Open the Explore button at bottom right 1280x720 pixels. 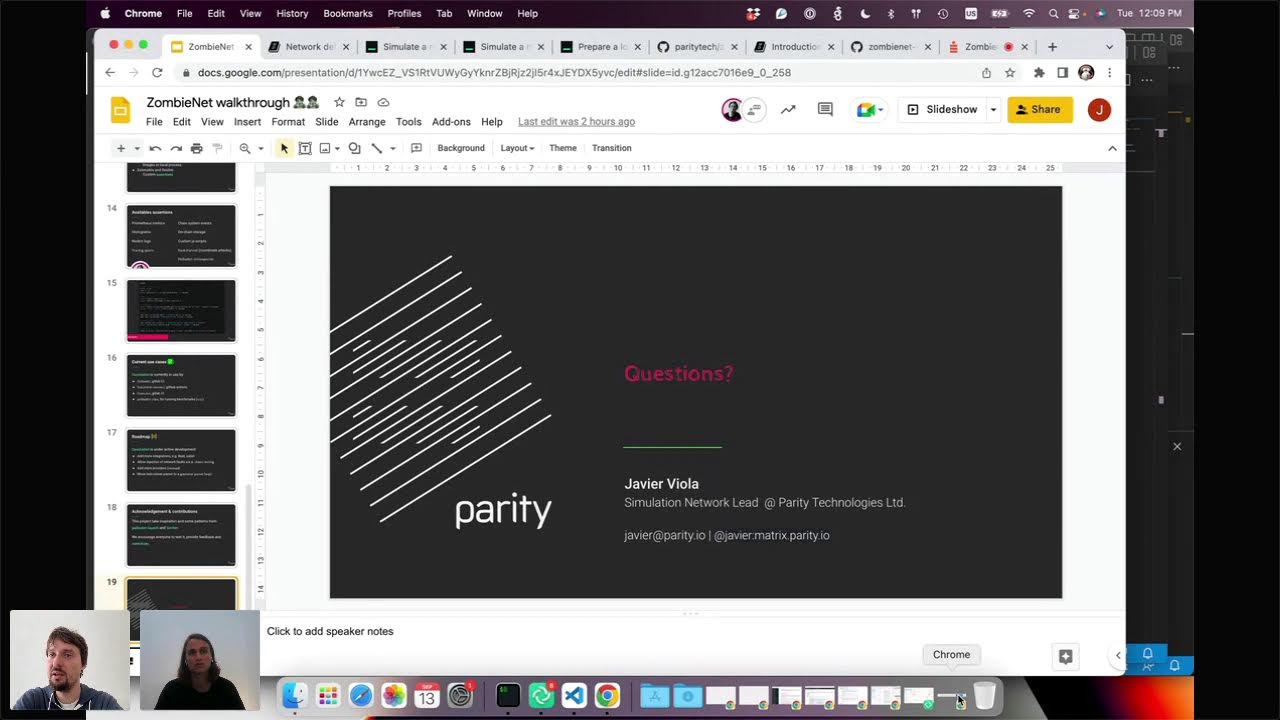[x=1066, y=656]
